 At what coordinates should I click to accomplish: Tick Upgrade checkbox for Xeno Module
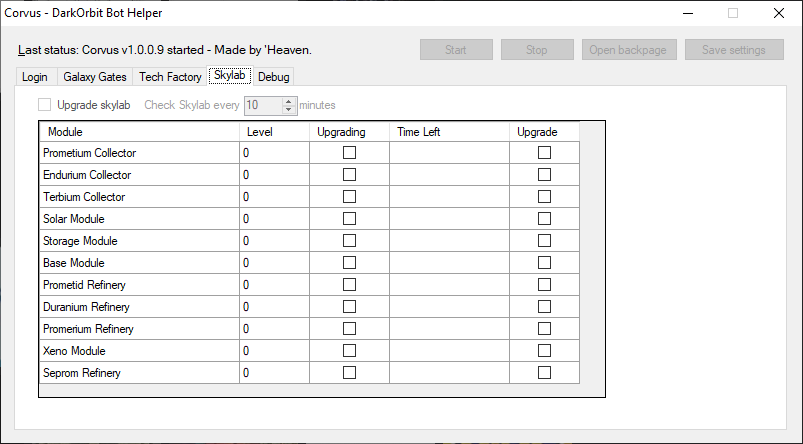tap(544, 351)
